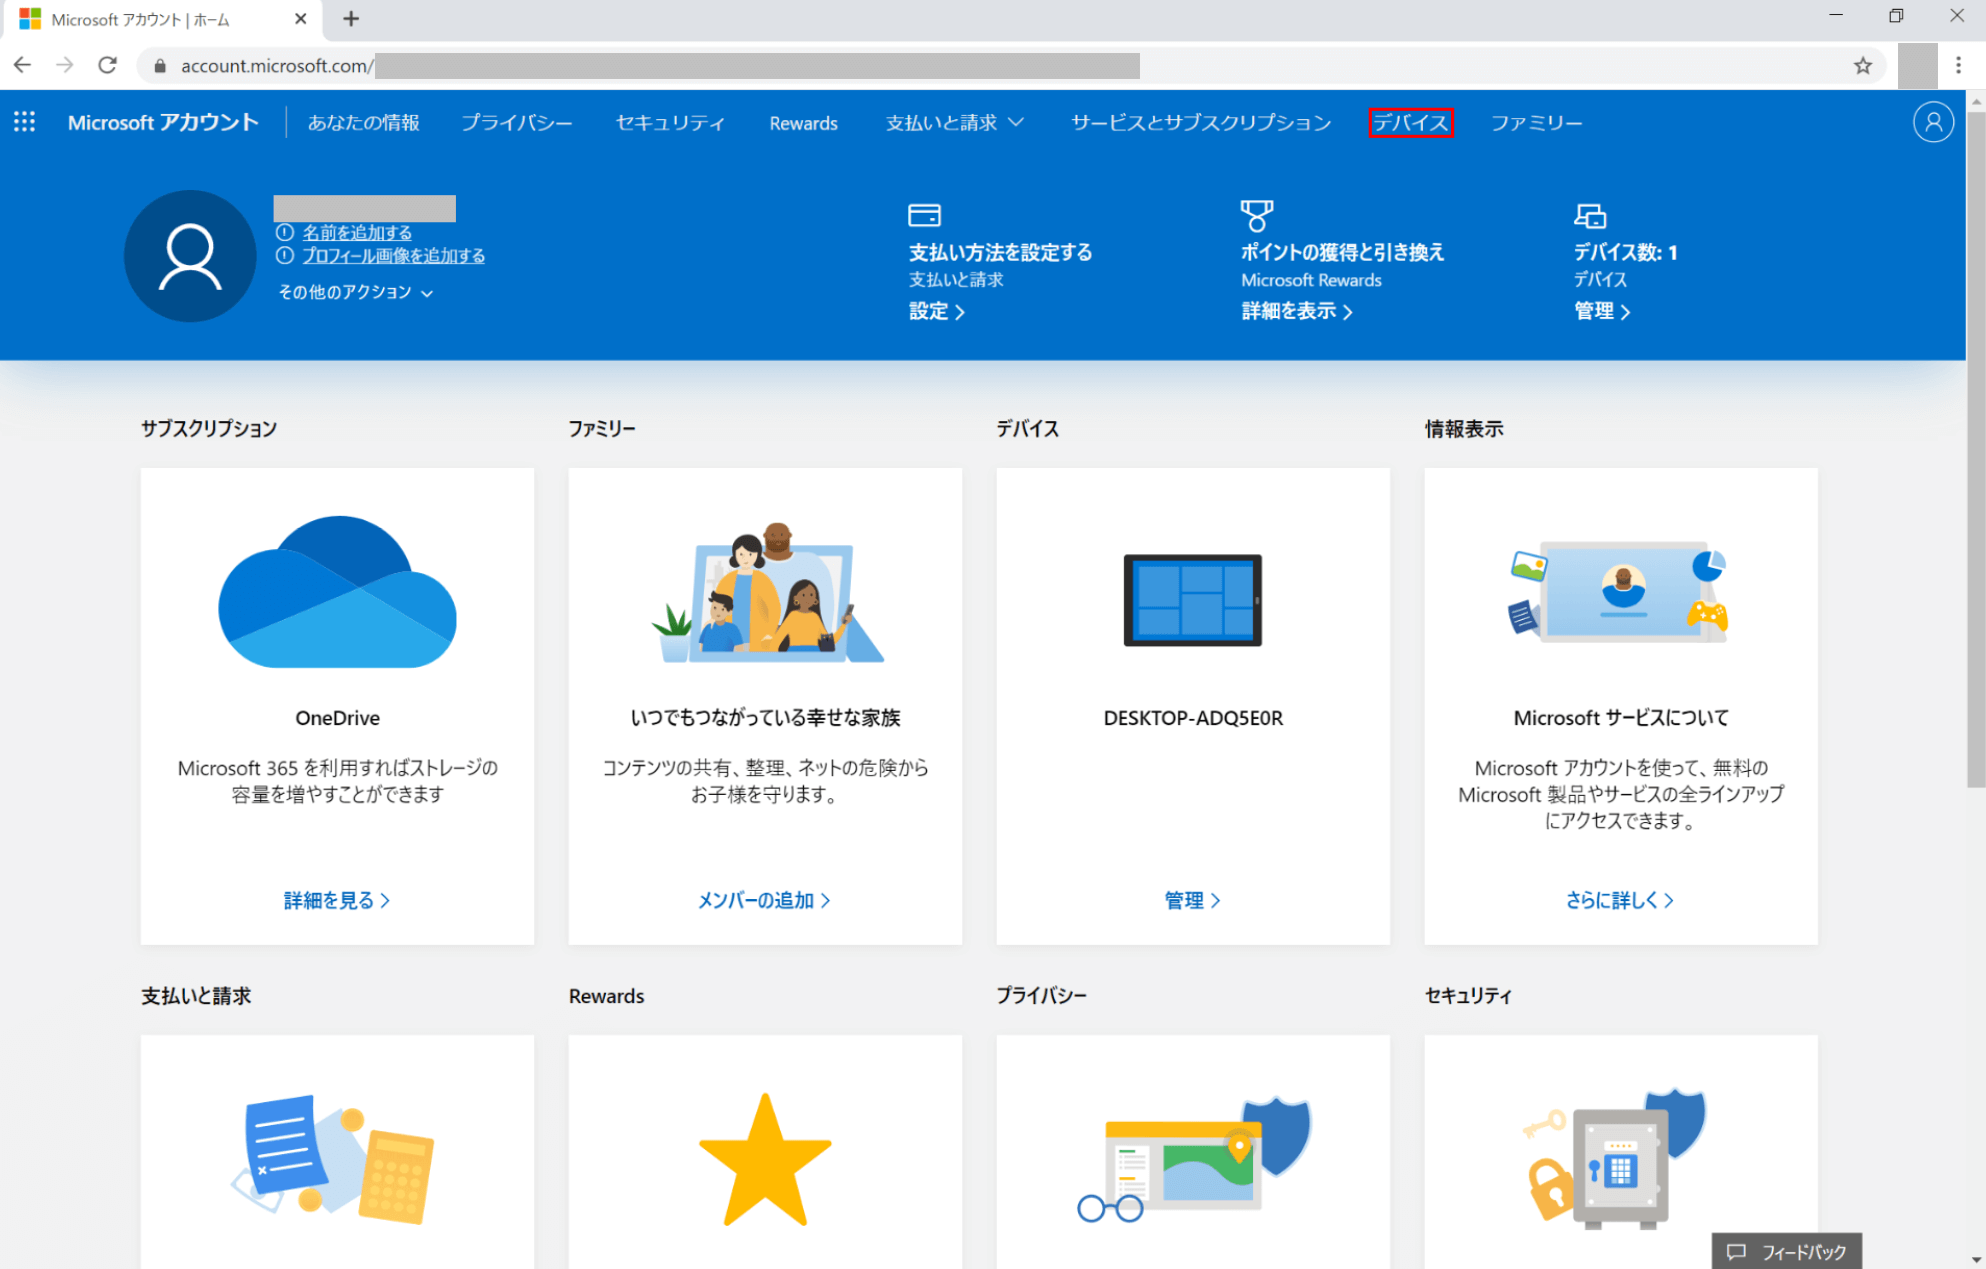This screenshot has width=1986, height=1269.
Task: Click the scrollbar down arrow
Action: (1976, 1259)
